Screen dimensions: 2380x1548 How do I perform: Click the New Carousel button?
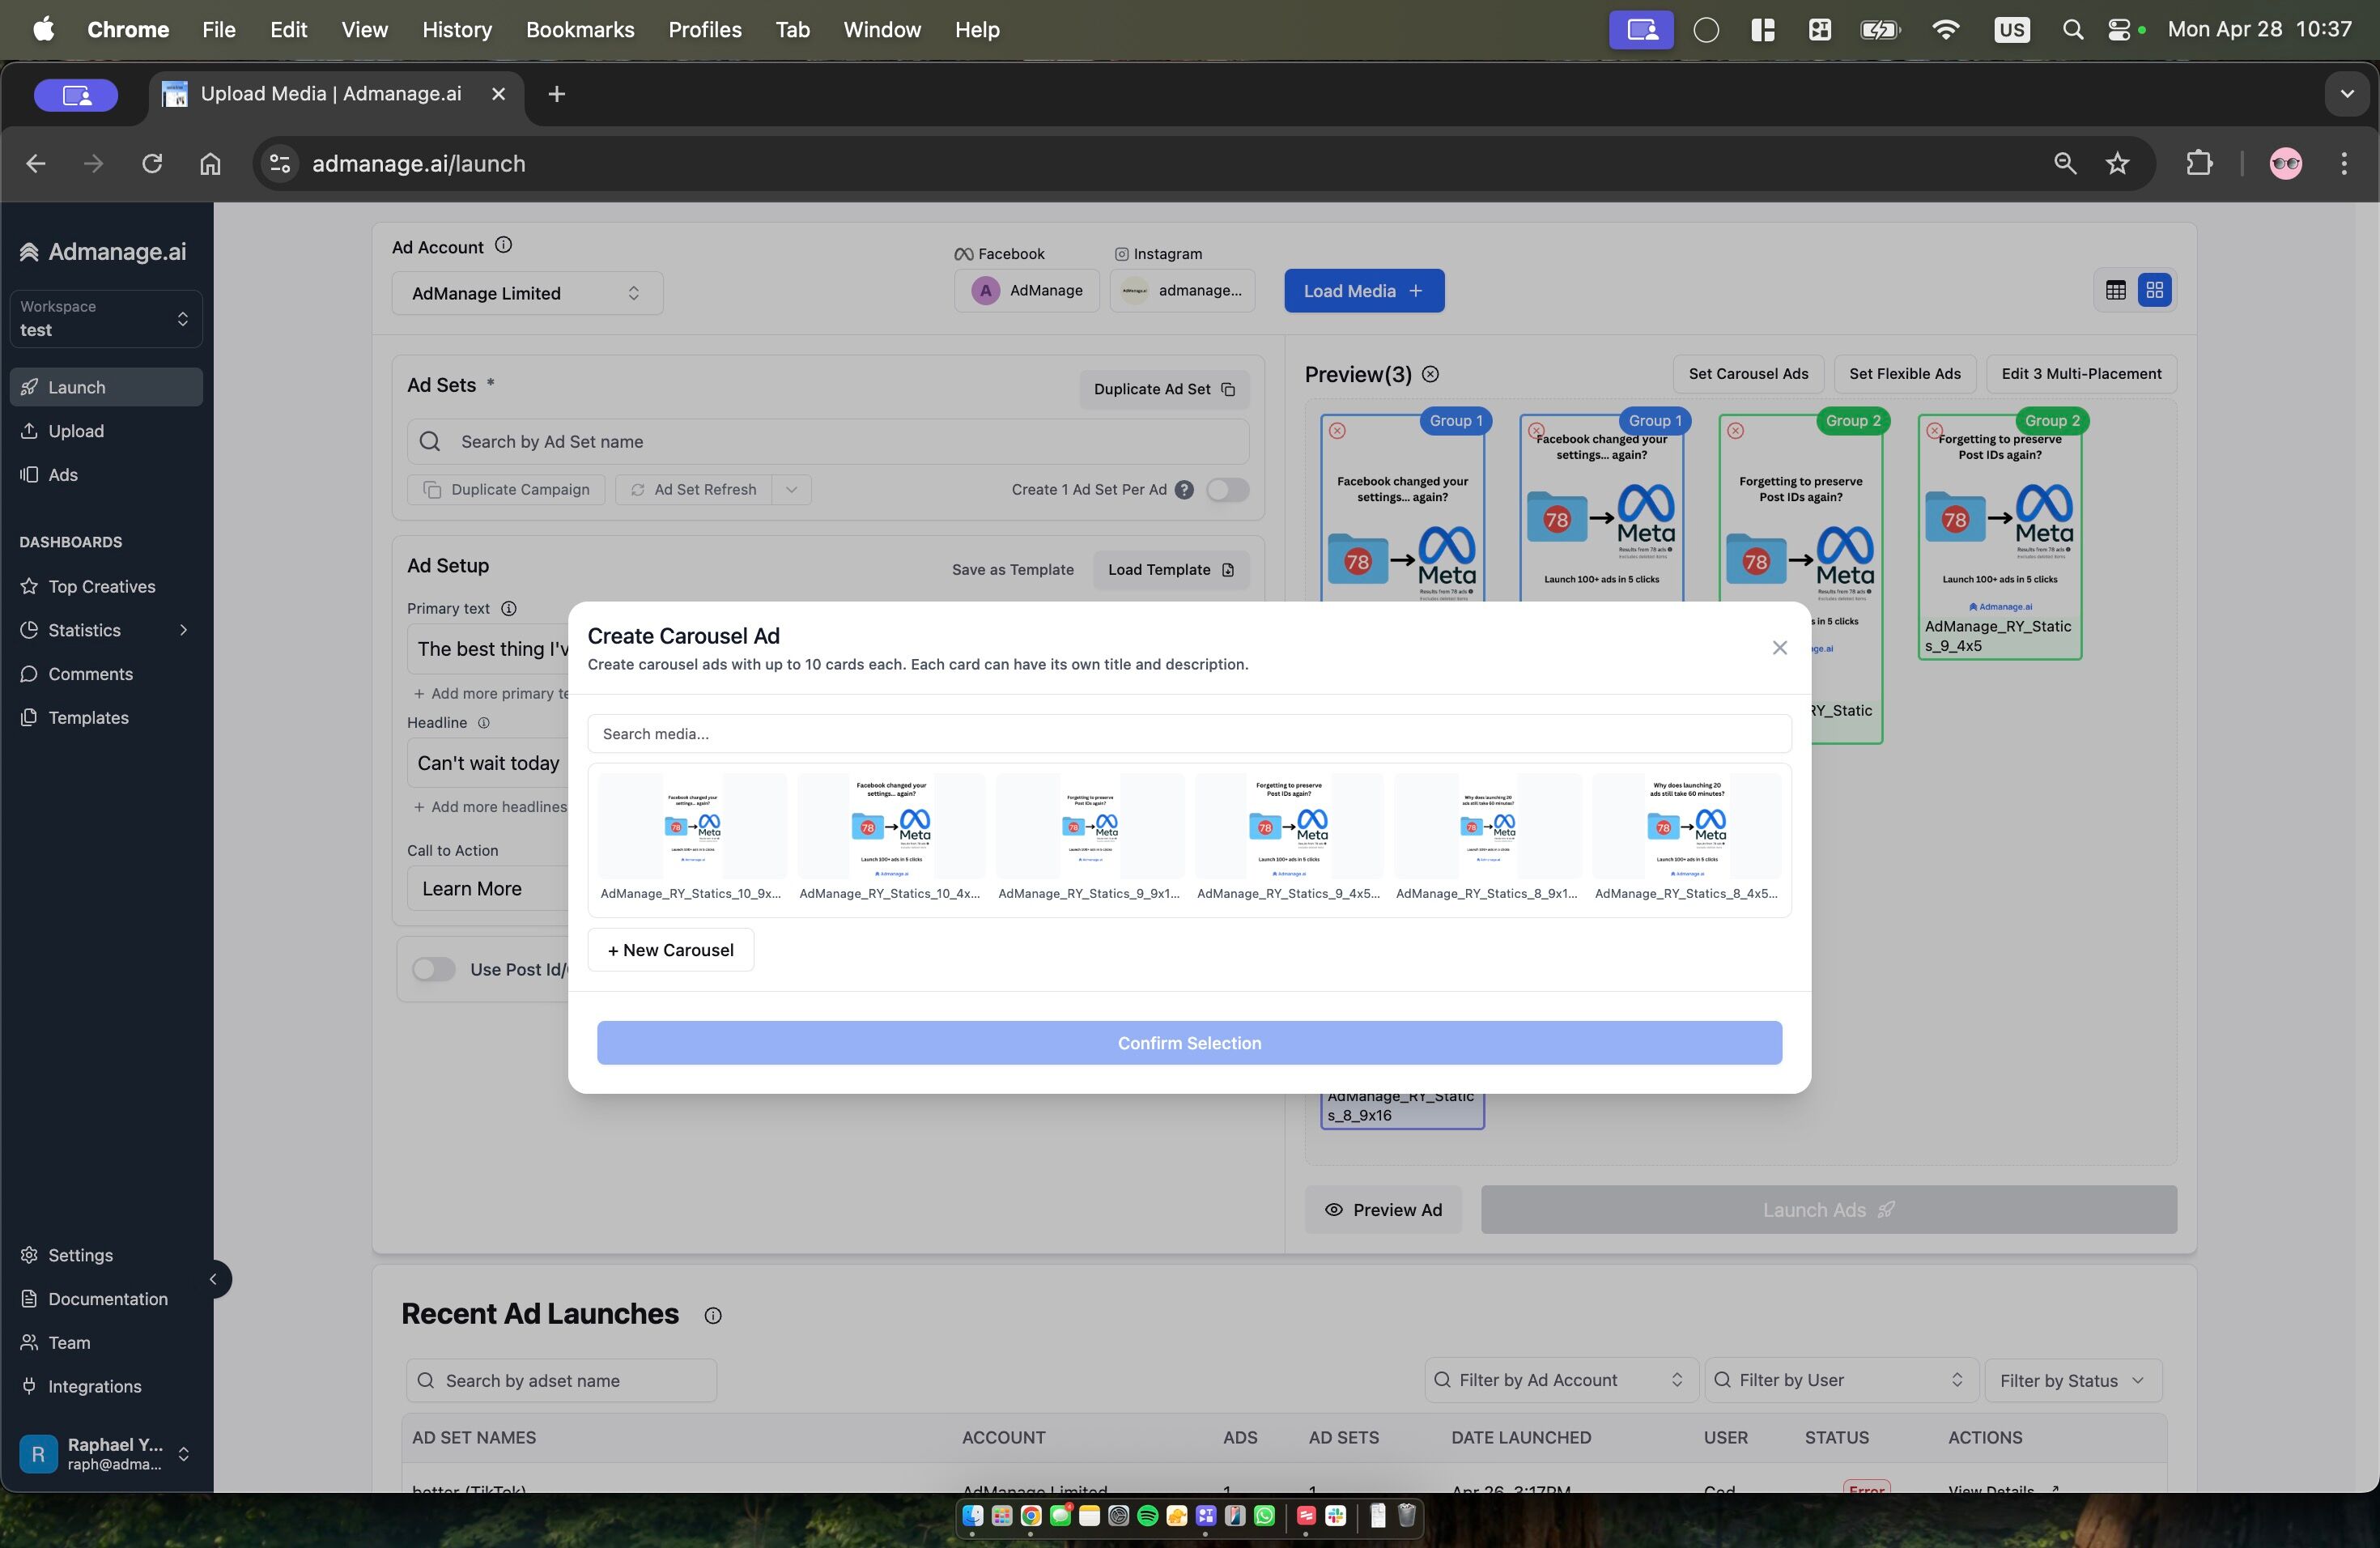click(x=670, y=950)
